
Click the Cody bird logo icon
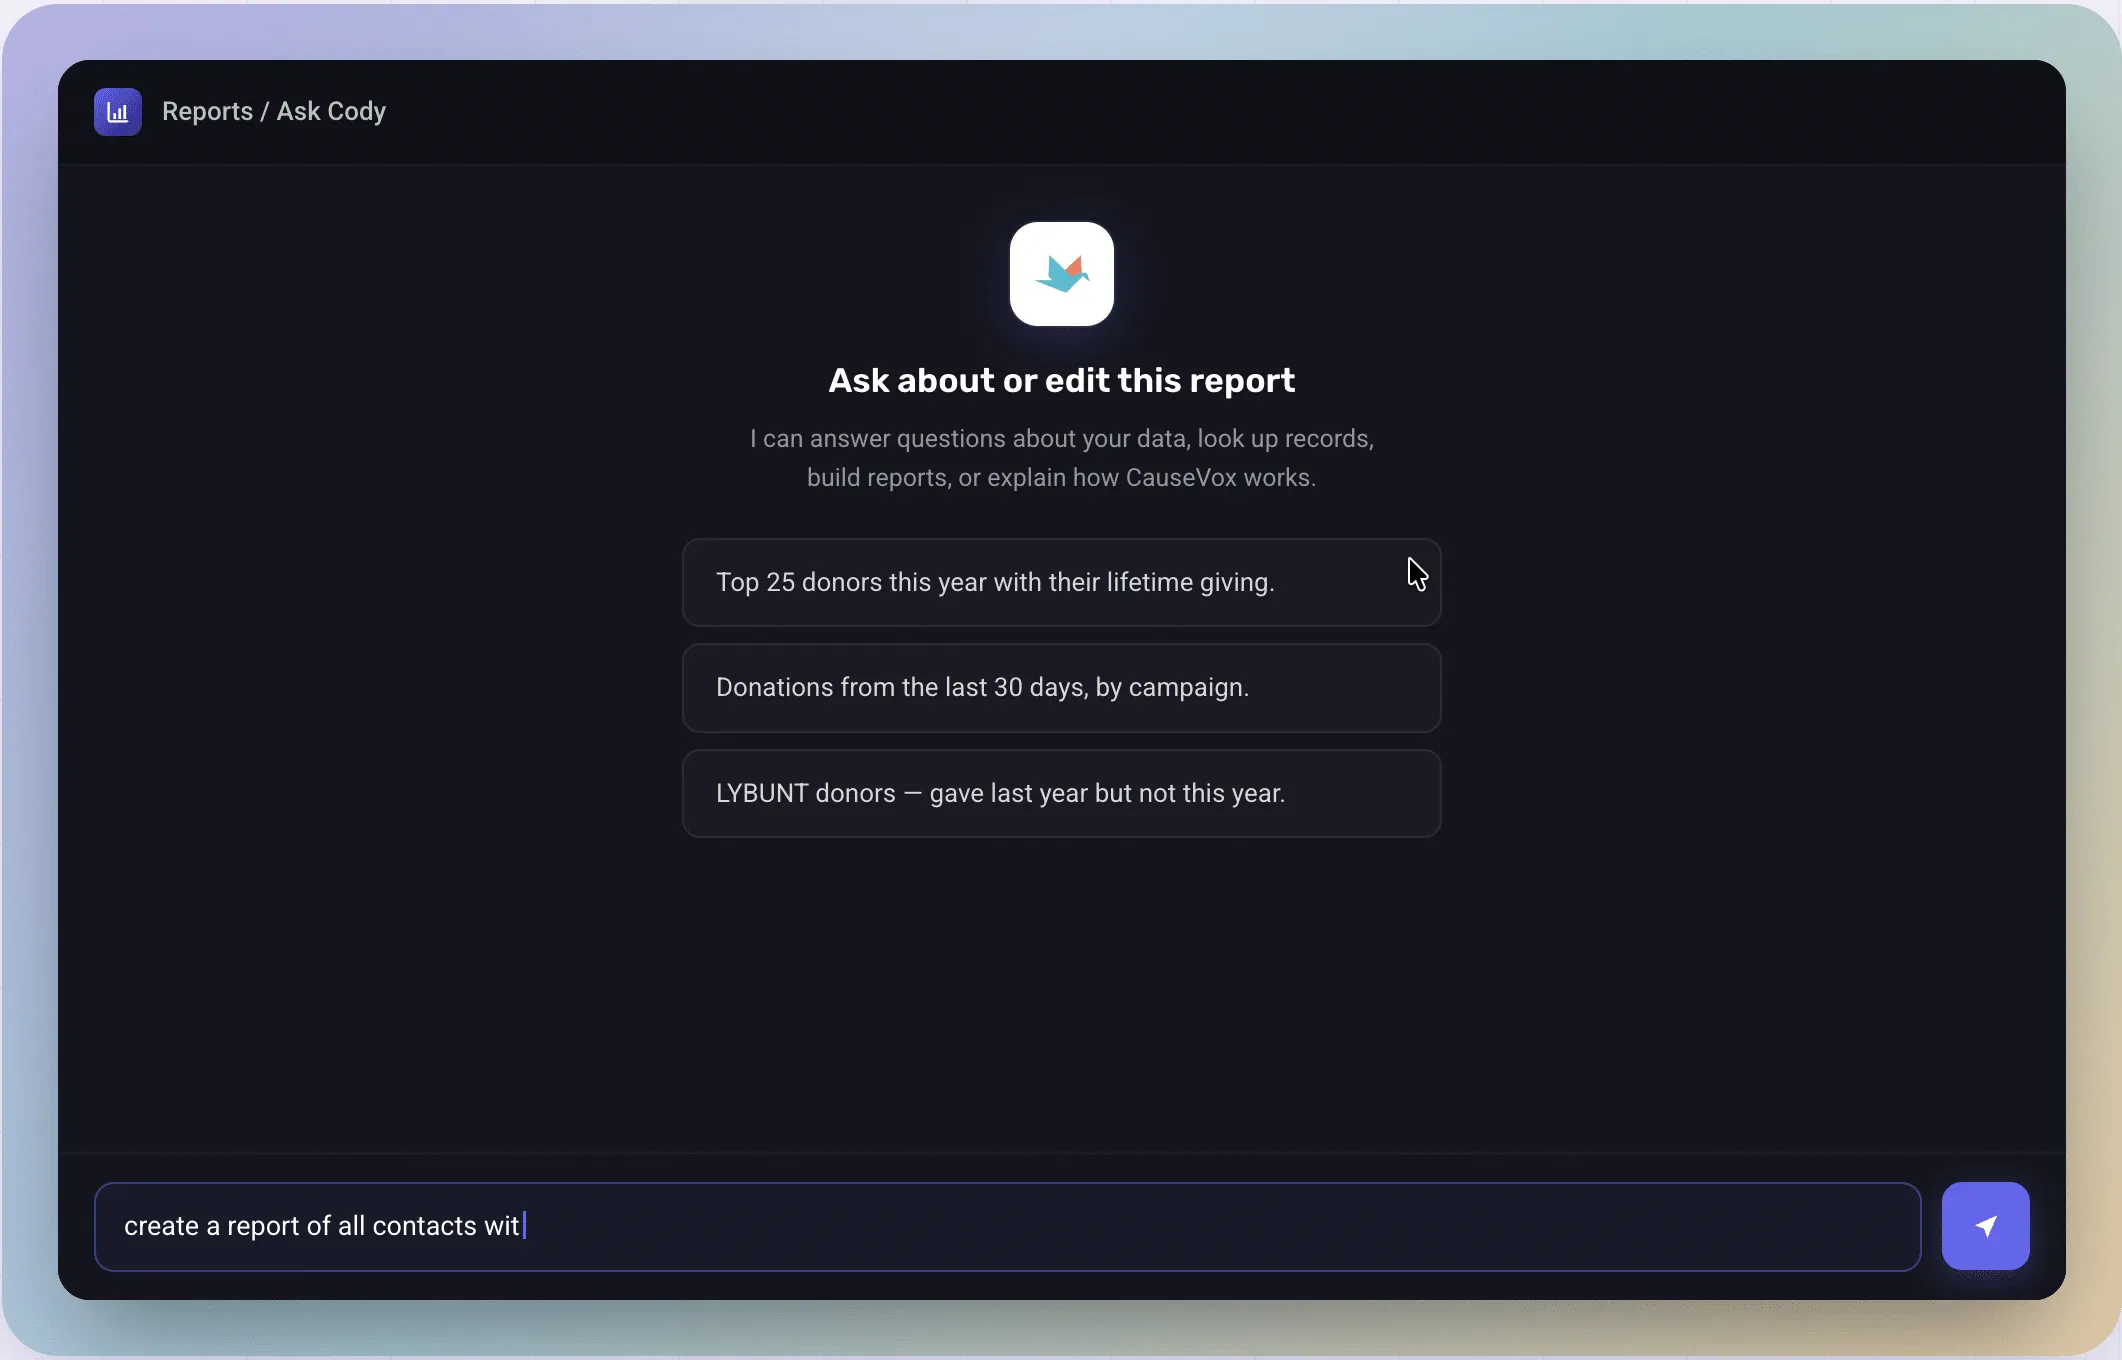1061,274
